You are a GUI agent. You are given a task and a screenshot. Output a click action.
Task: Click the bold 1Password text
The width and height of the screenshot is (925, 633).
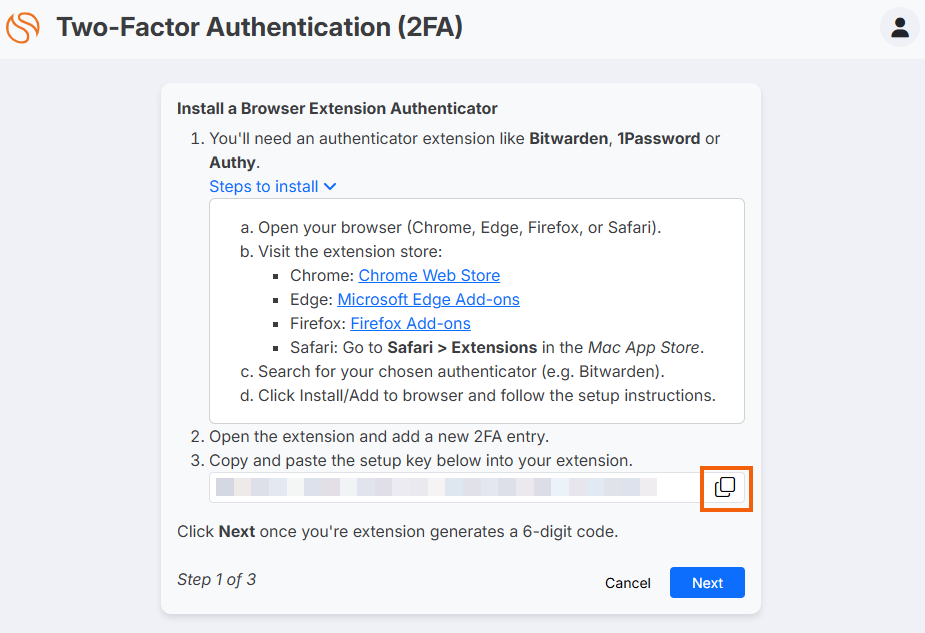659,139
